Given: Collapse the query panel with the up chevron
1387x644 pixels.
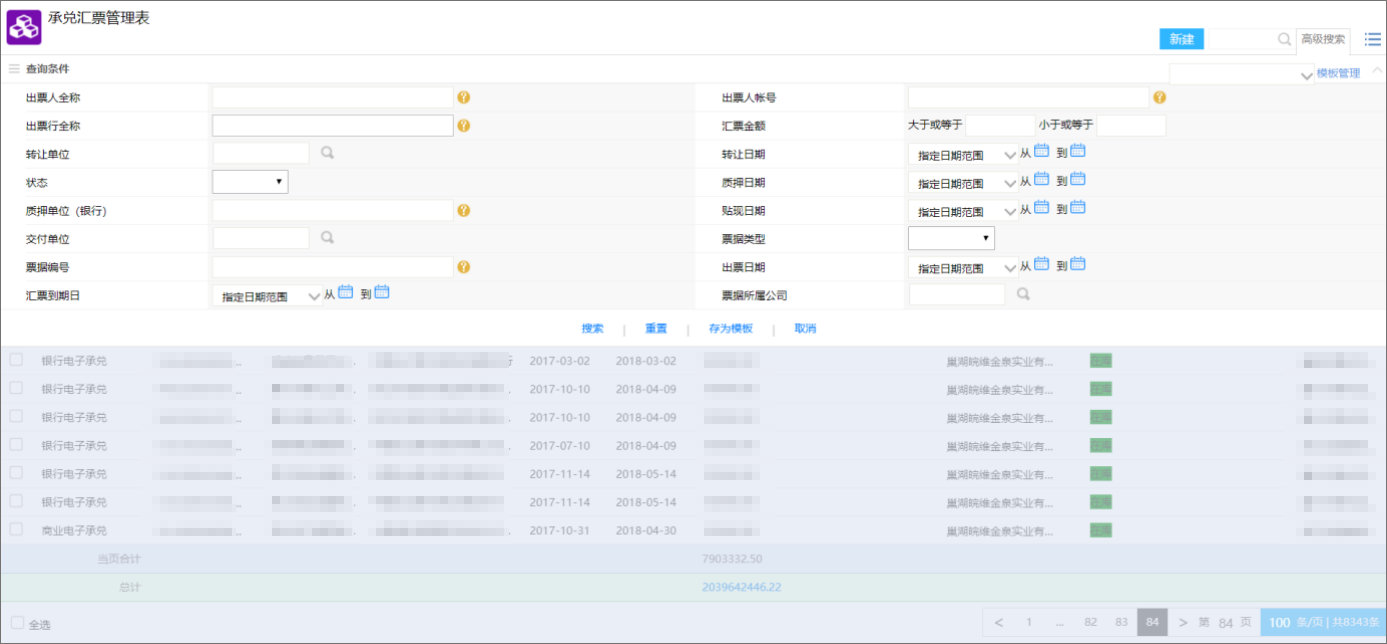Looking at the screenshot, I should pos(1377,70).
